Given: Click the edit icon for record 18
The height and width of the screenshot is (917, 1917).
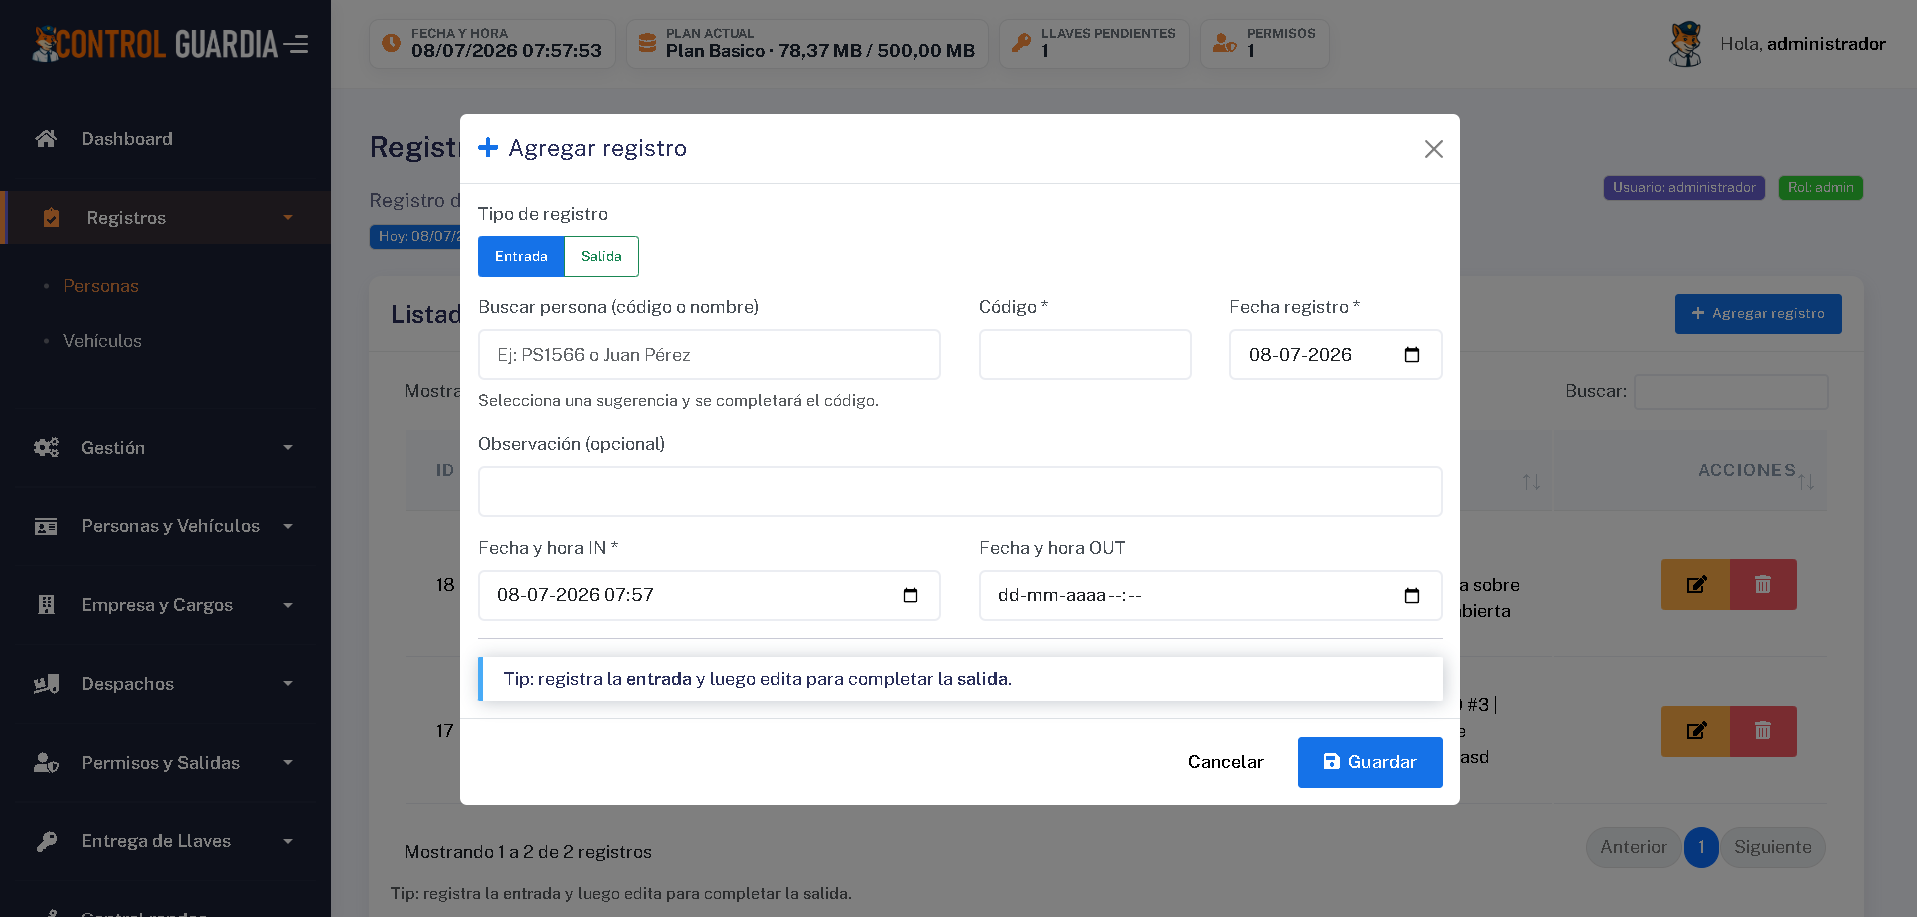Looking at the screenshot, I should [1696, 585].
